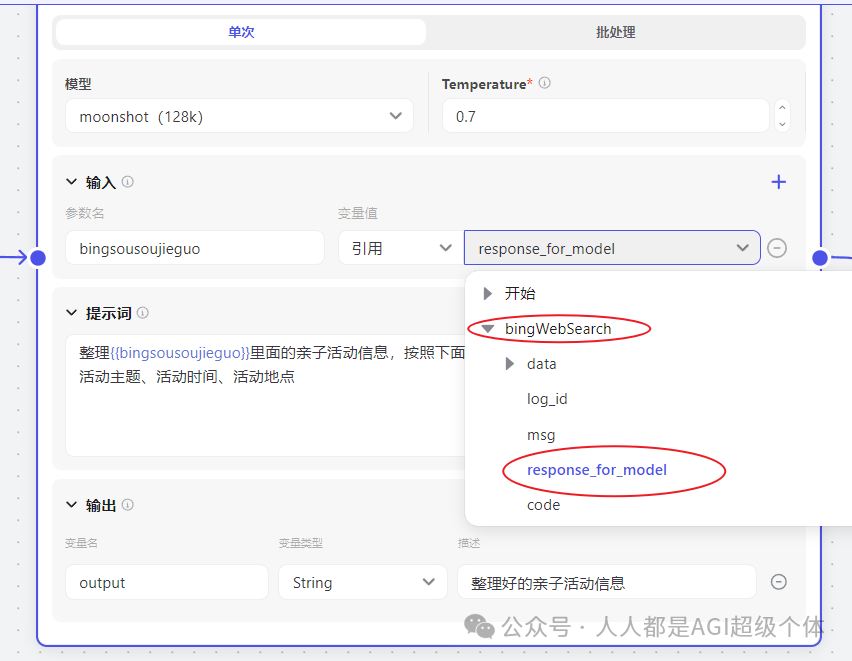Click the Temperature info icon
This screenshot has height=661, width=852.
[544, 83]
